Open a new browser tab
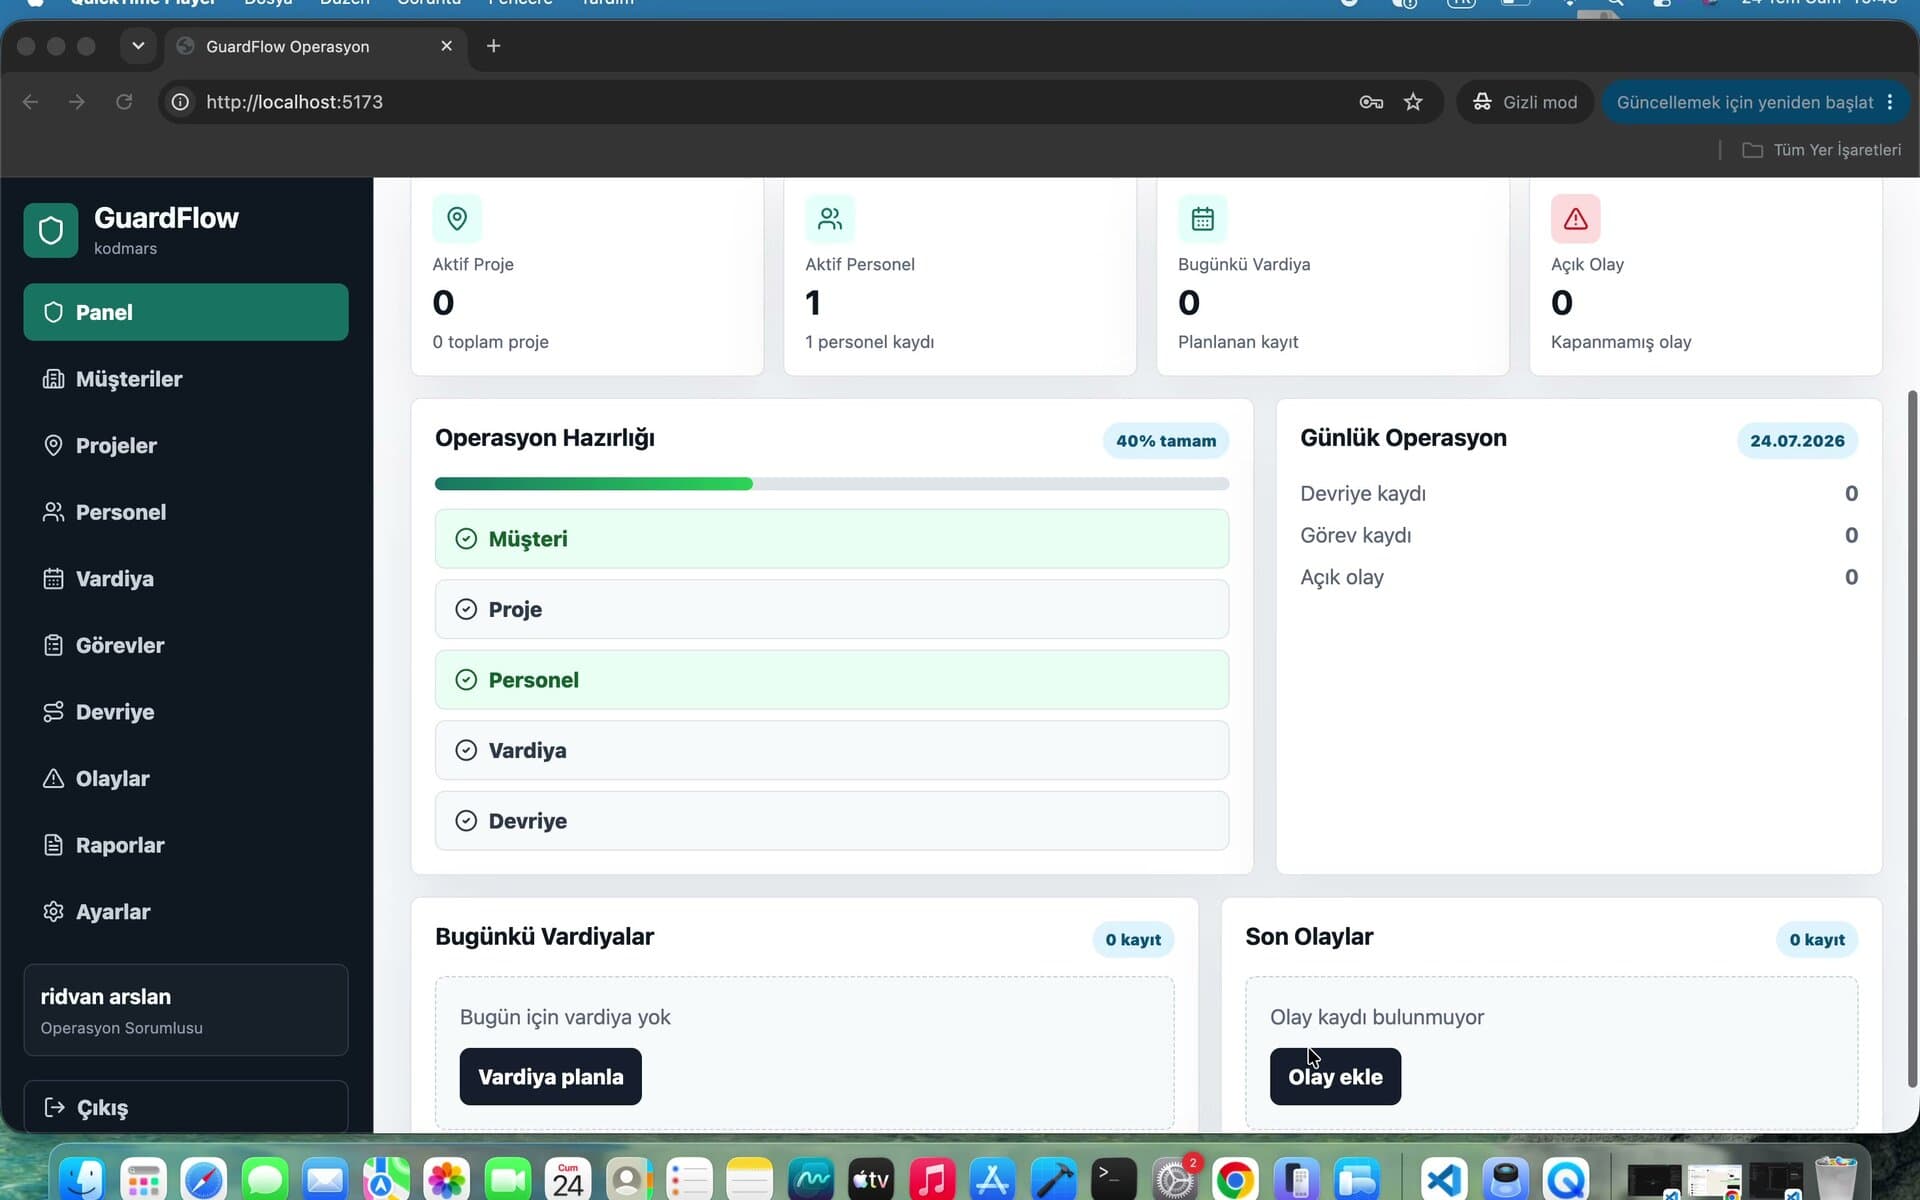Screen dimensions: 1920x1200 point(493,46)
